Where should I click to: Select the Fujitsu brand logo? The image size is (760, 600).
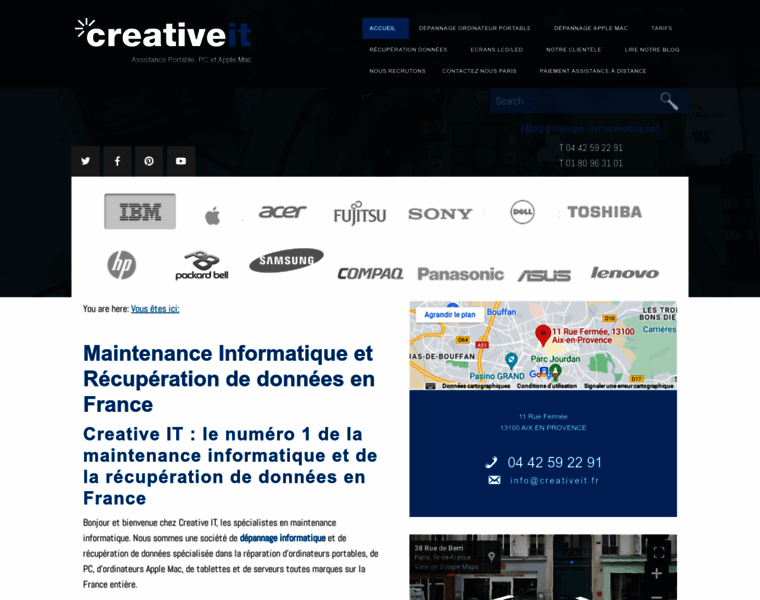(360, 213)
